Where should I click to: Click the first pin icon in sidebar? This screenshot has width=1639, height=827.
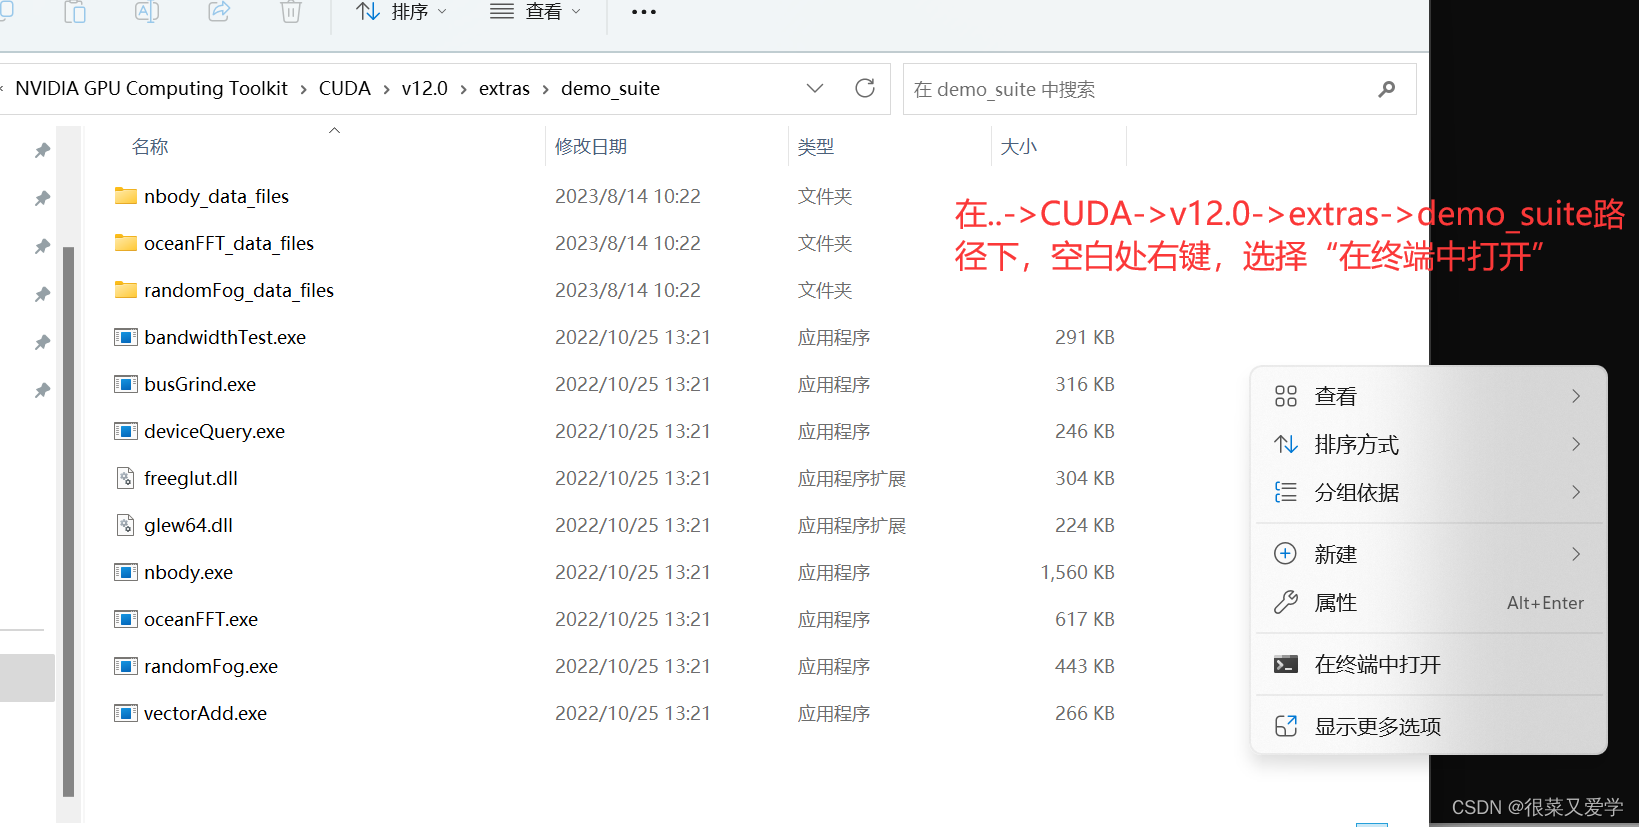point(42,150)
